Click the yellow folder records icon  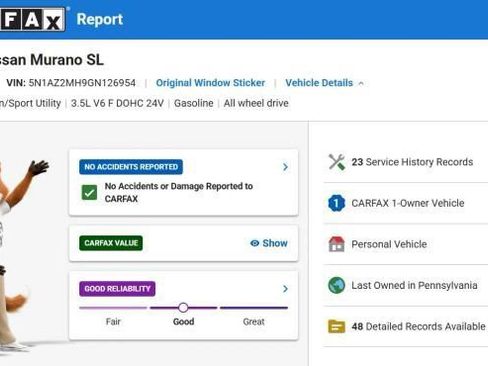337,326
